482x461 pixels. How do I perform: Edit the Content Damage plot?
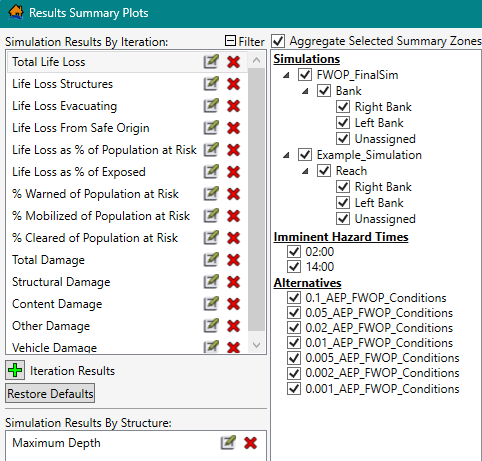tap(211, 304)
